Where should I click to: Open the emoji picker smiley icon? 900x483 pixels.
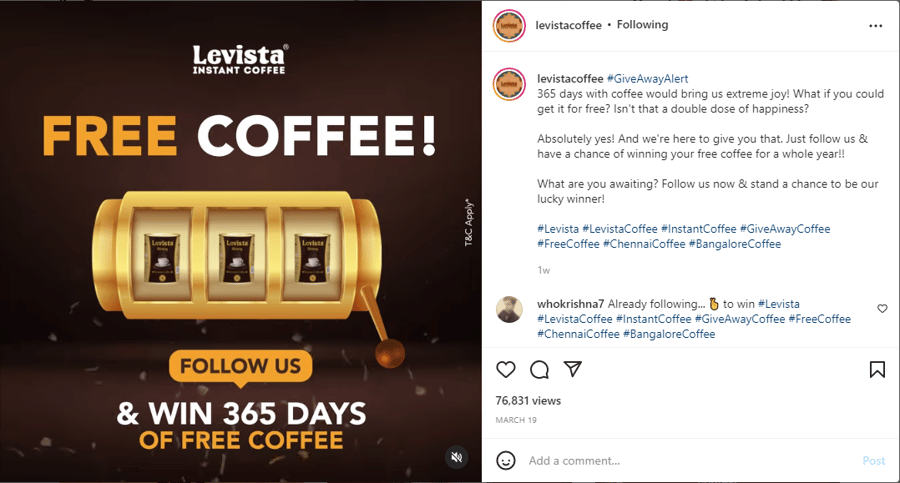pyautogui.click(x=506, y=461)
